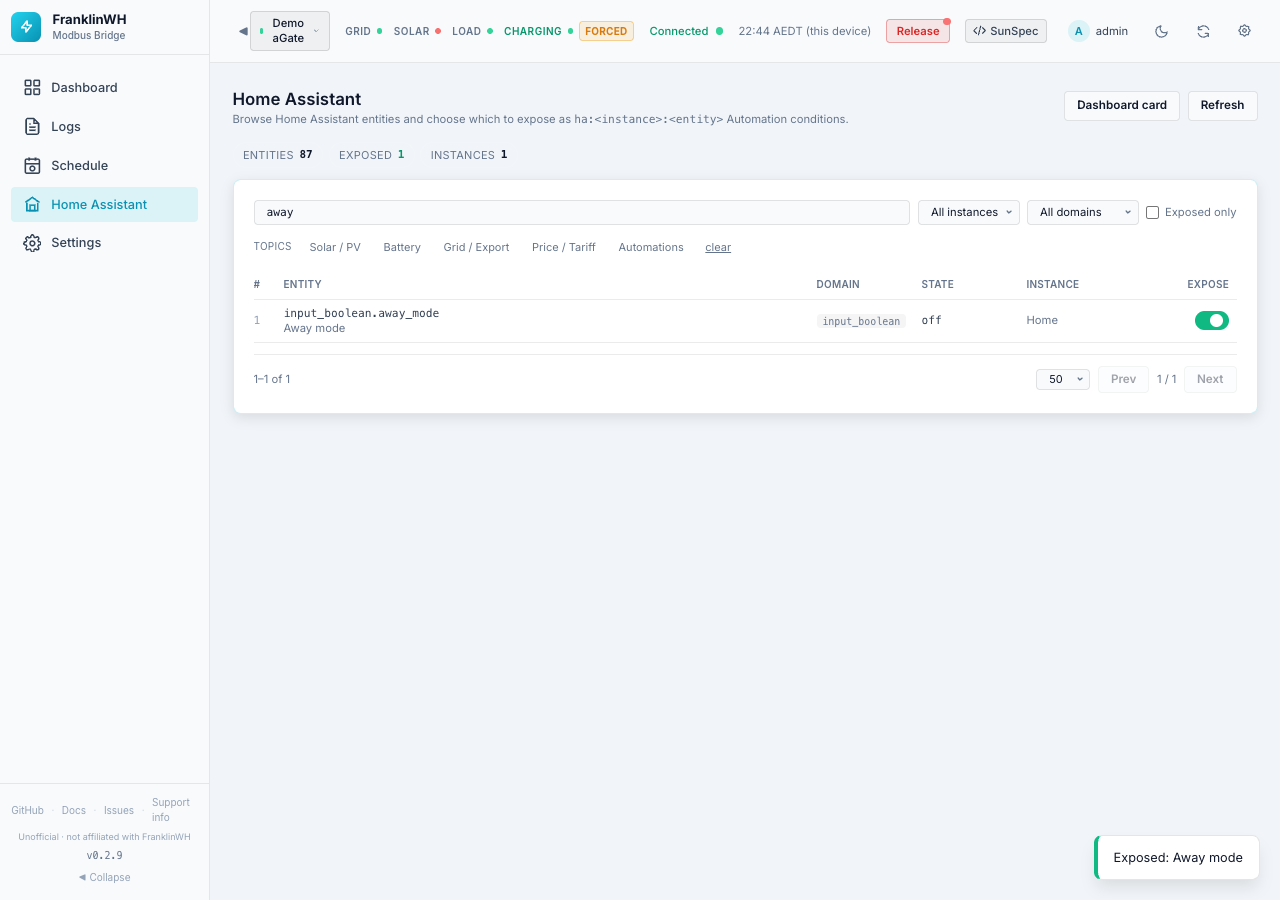
Task: Switch to the Entities tab
Action: point(277,155)
